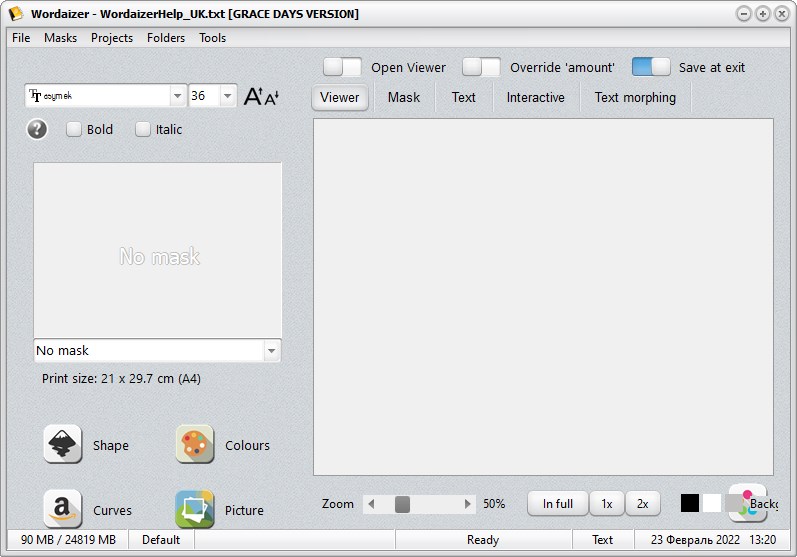
Task: Click the Picture label
Action: click(244, 510)
